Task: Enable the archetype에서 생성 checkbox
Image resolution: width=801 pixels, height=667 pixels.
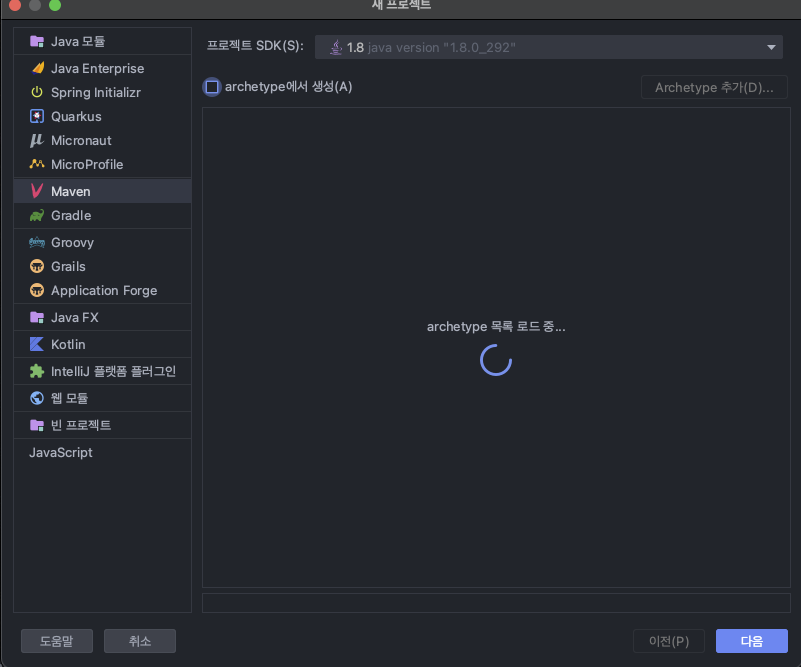Action: coord(212,87)
